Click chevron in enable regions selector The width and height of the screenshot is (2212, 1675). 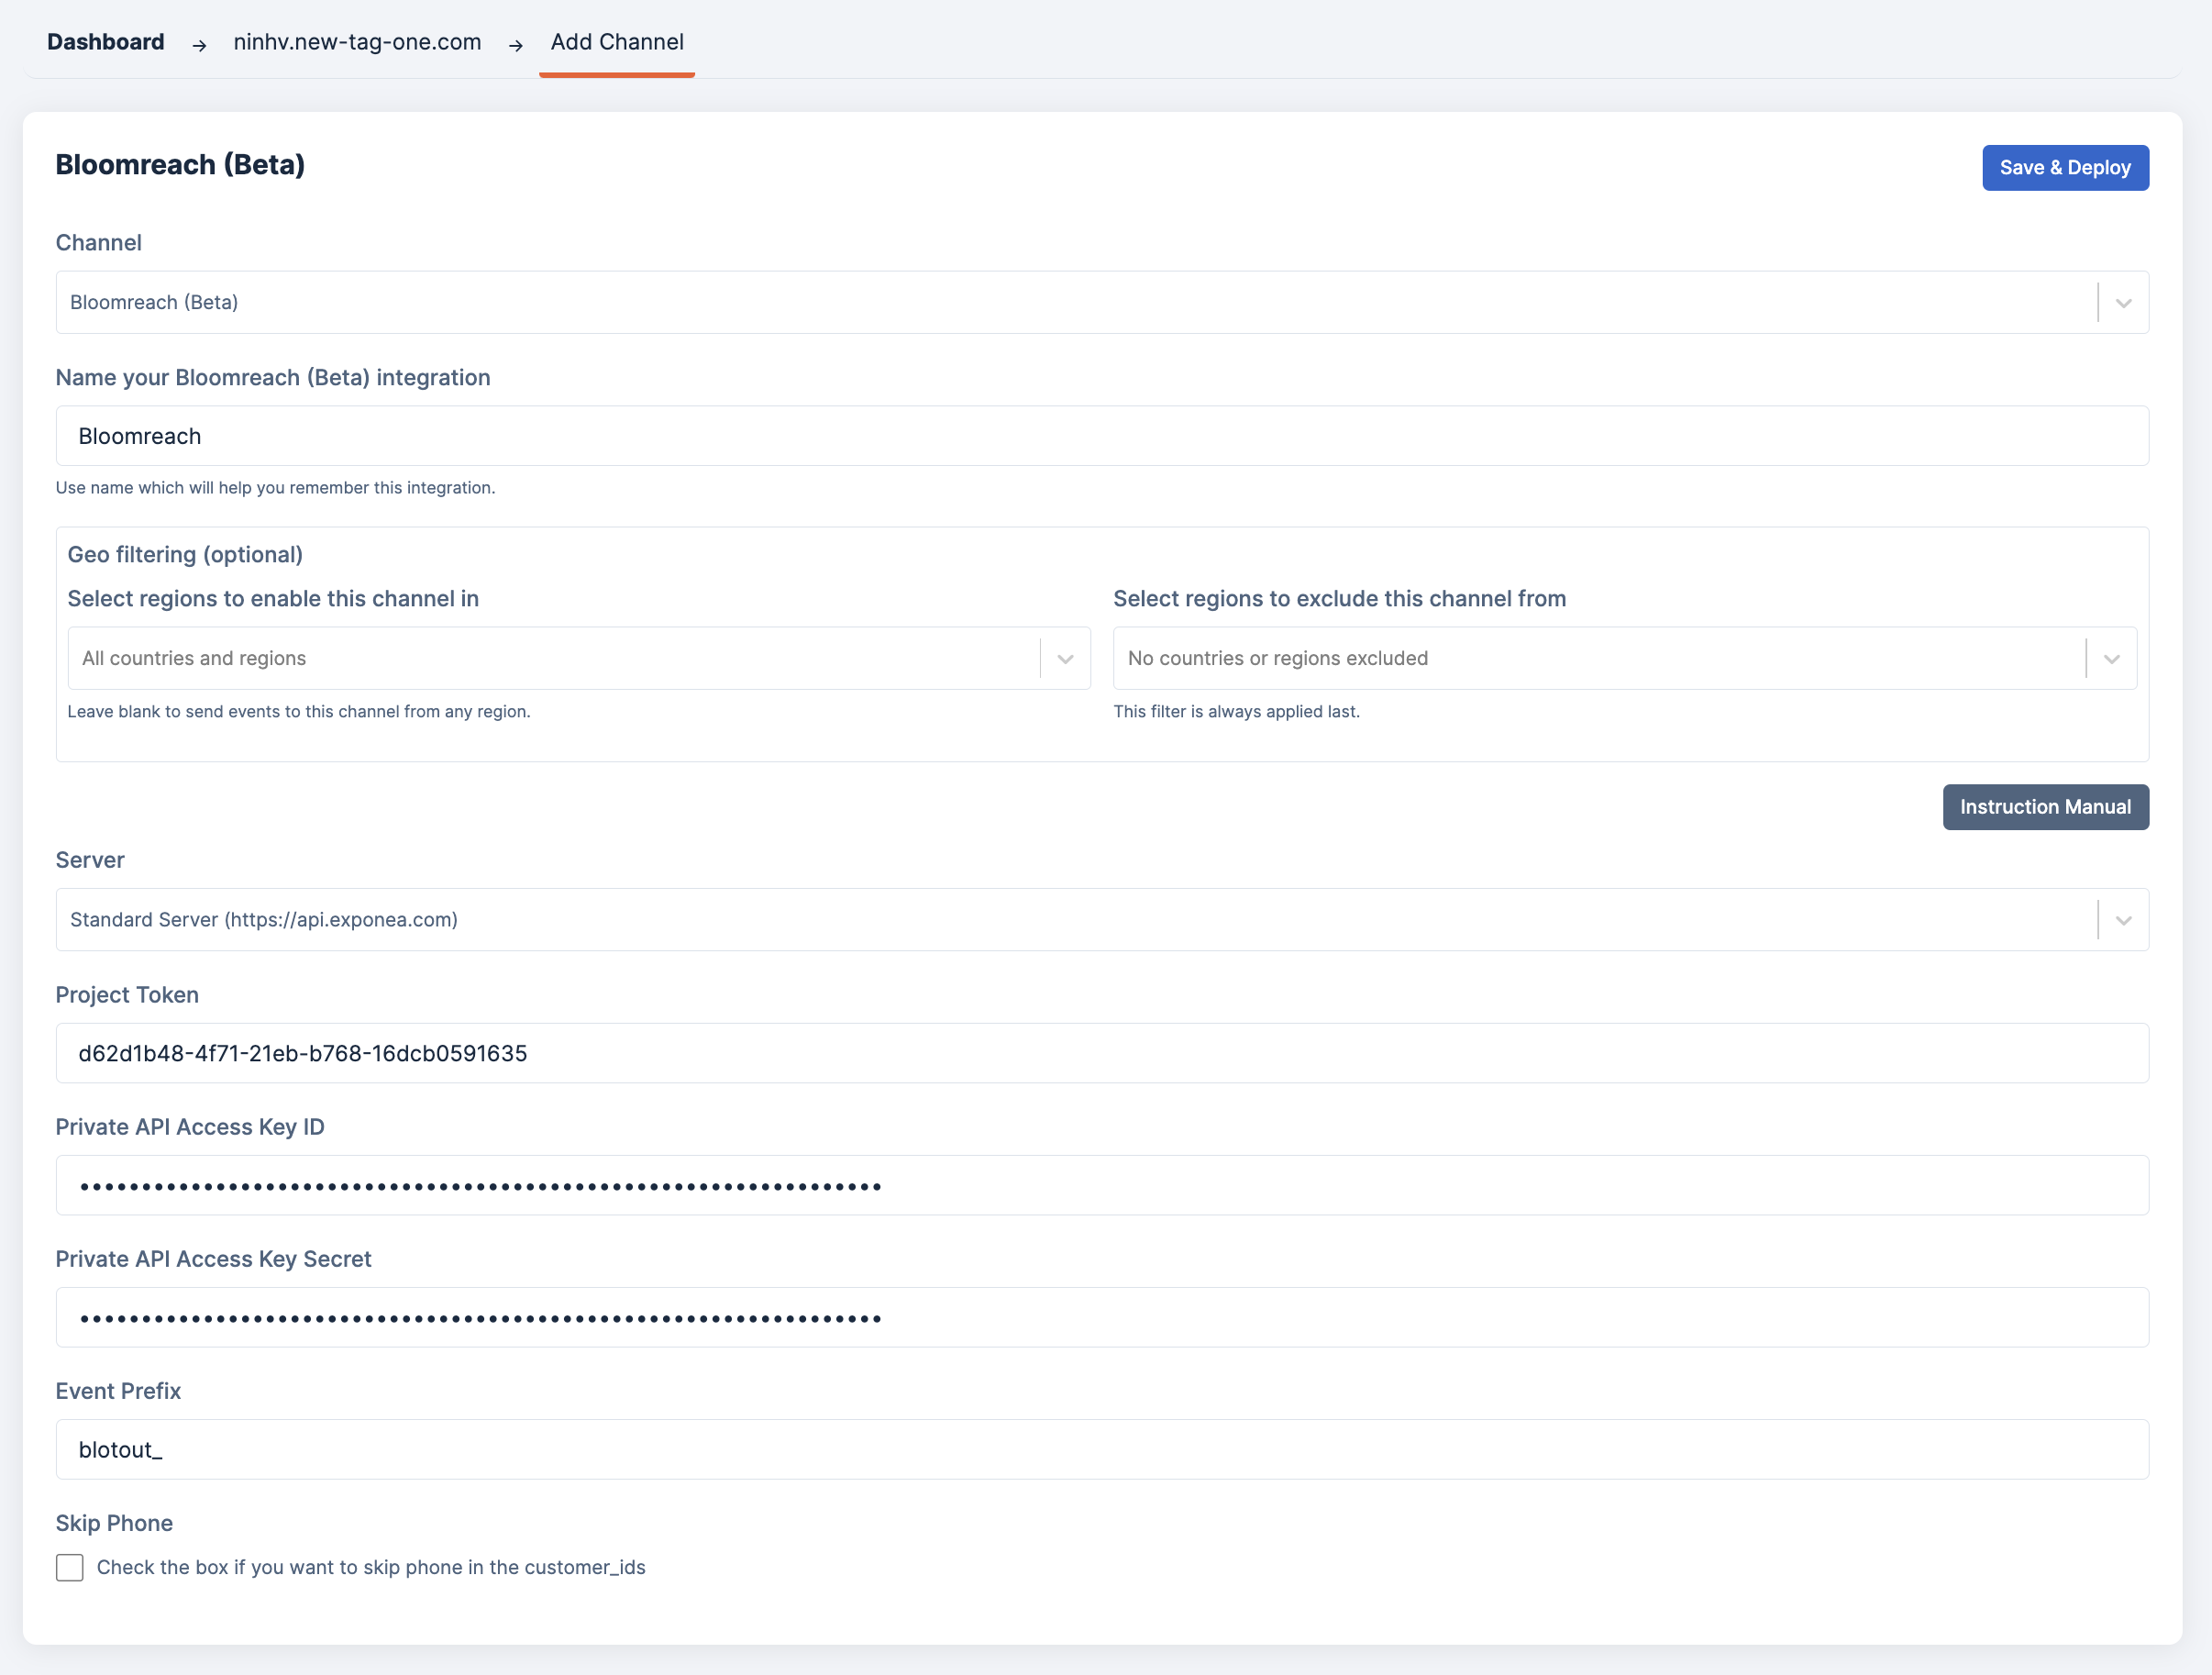pos(1065,659)
